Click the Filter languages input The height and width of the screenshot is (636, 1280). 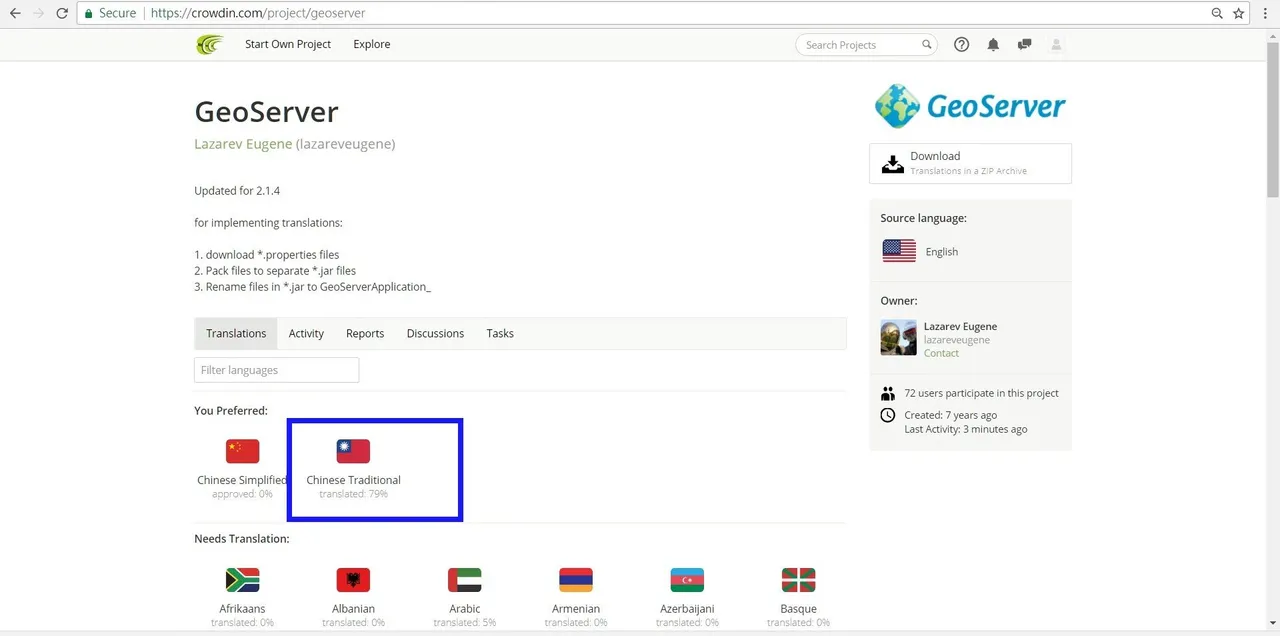(276, 370)
